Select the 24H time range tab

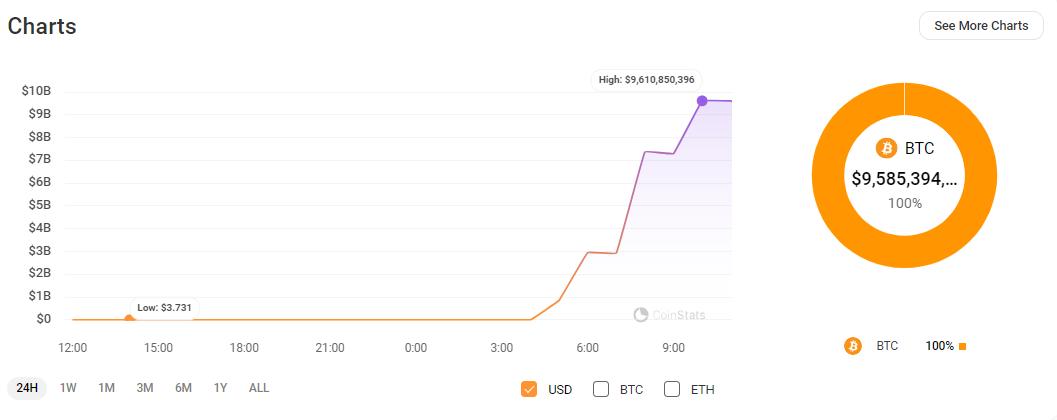[28, 388]
